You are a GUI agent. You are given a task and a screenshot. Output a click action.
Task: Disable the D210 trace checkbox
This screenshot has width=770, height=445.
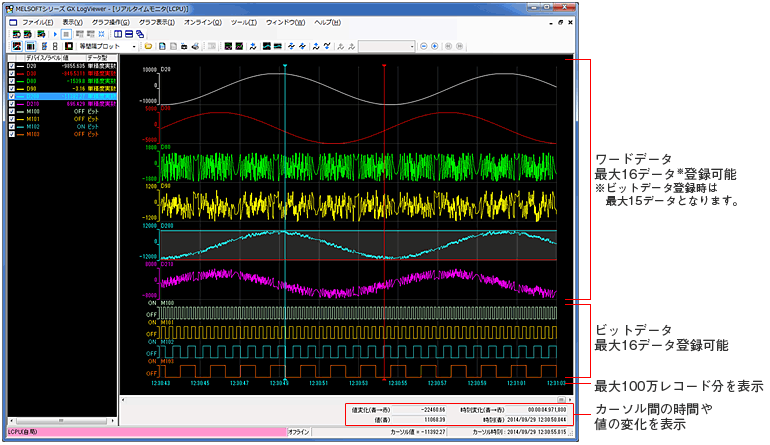click(x=12, y=103)
